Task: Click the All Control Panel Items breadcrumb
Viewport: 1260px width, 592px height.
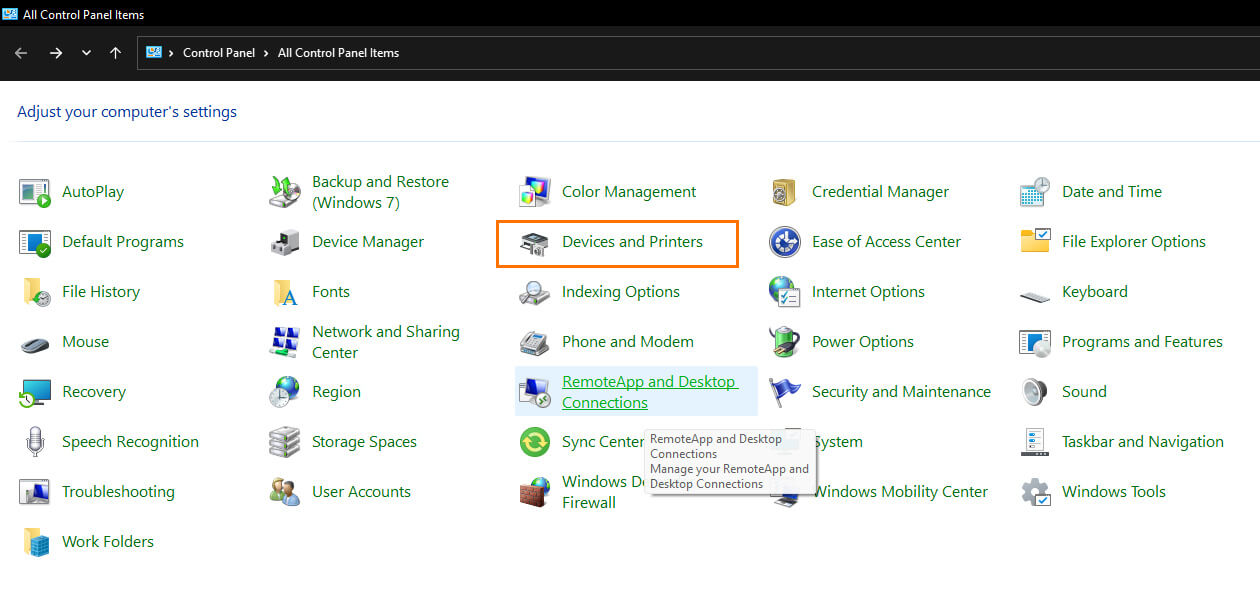Action: tap(338, 53)
